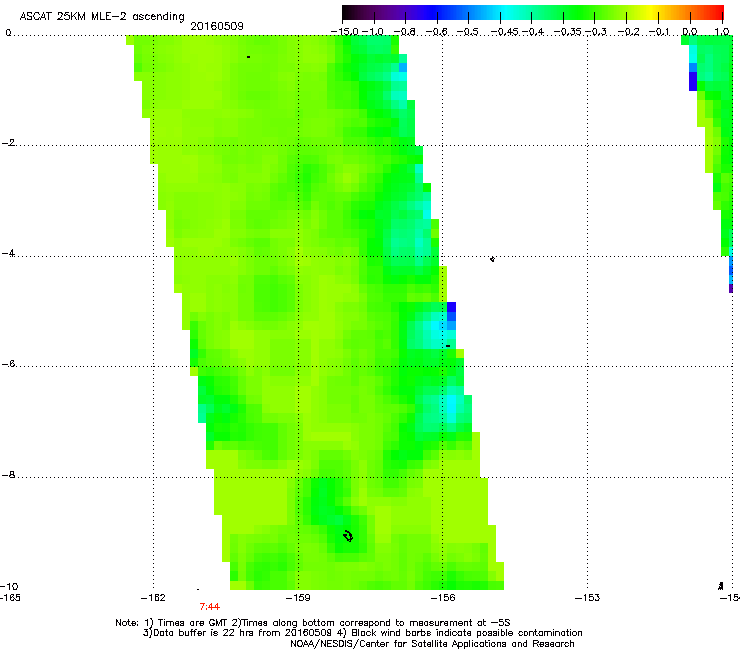The width and height of the screenshot is (740, 650).
Task: Click the colorbar label -0.2
Action: 628,32
